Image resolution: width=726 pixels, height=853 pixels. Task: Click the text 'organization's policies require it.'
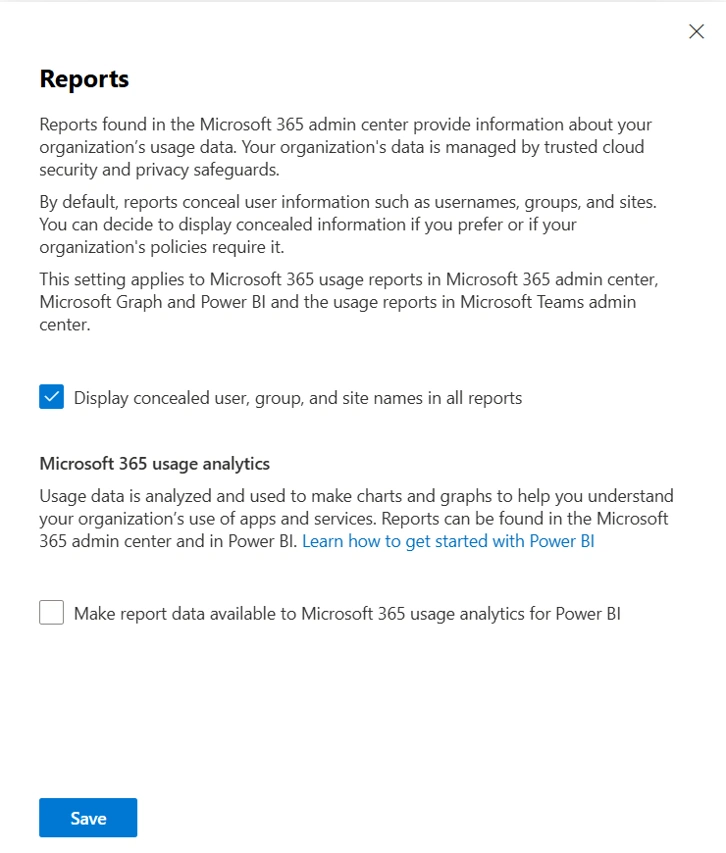click(162, 247)
